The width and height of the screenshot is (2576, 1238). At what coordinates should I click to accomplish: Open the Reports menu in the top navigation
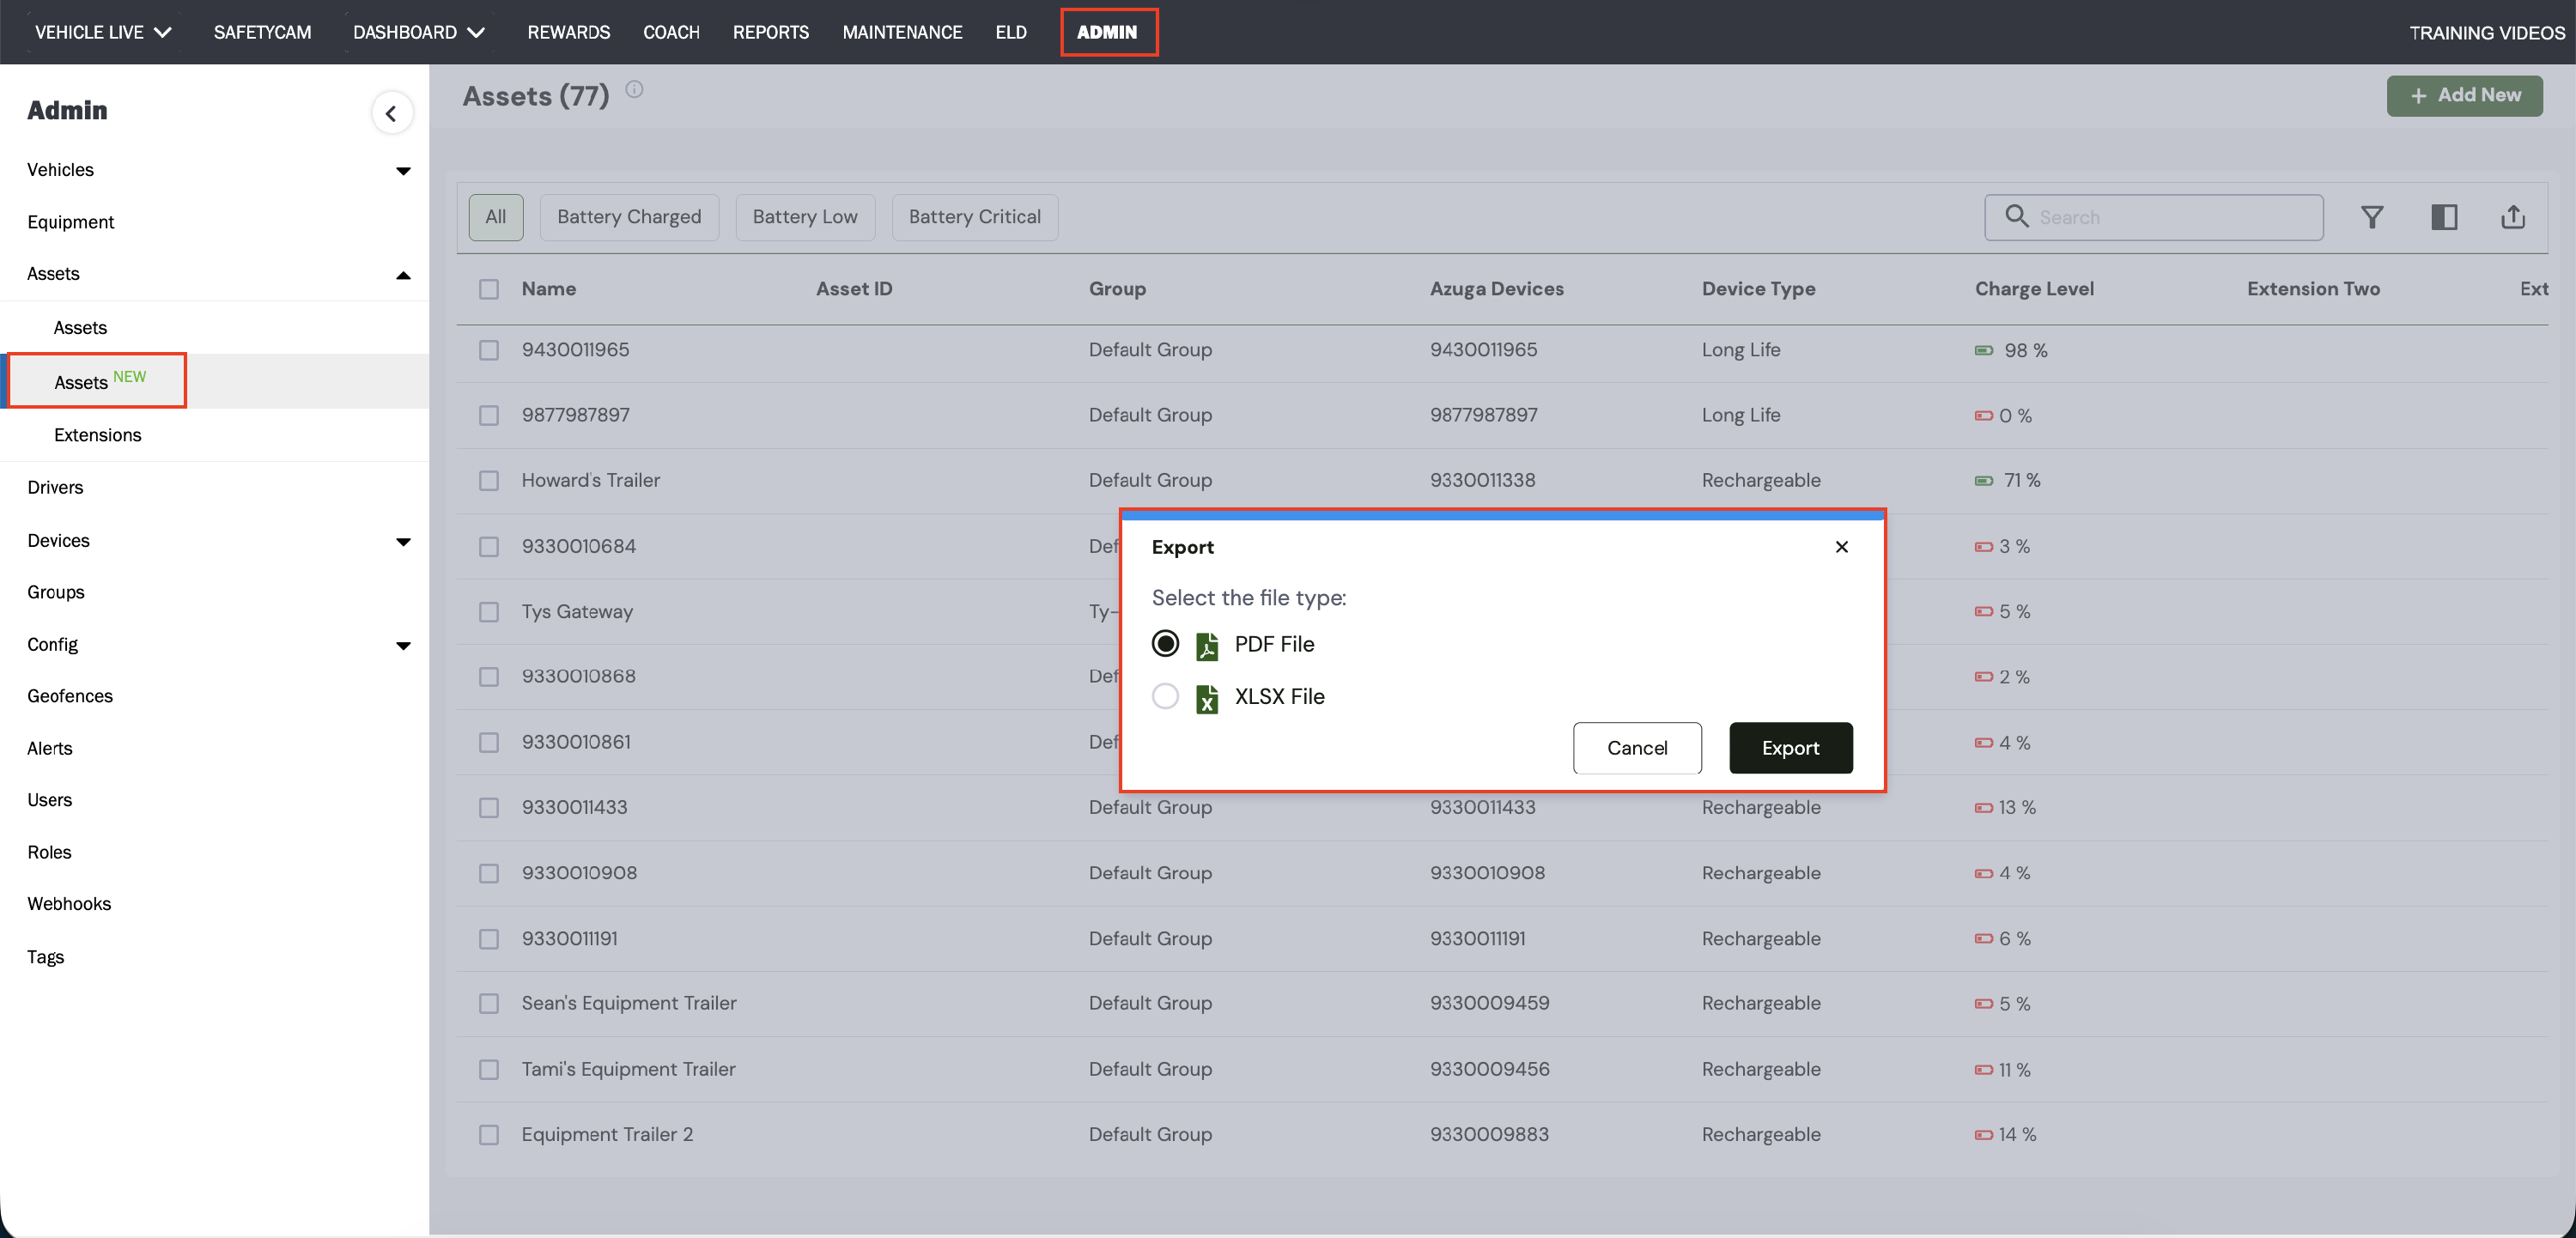pyautogui.click(x=770, y=32)
